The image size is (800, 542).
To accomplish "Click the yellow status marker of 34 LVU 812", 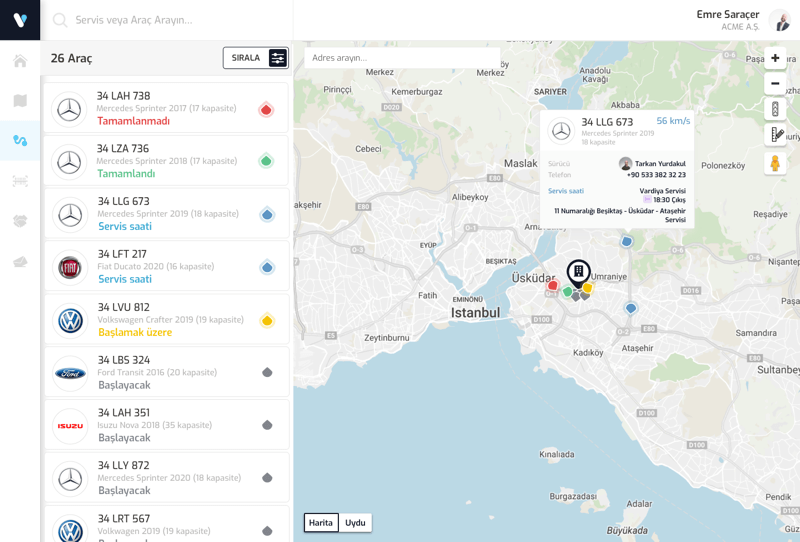I will point(267,321).
